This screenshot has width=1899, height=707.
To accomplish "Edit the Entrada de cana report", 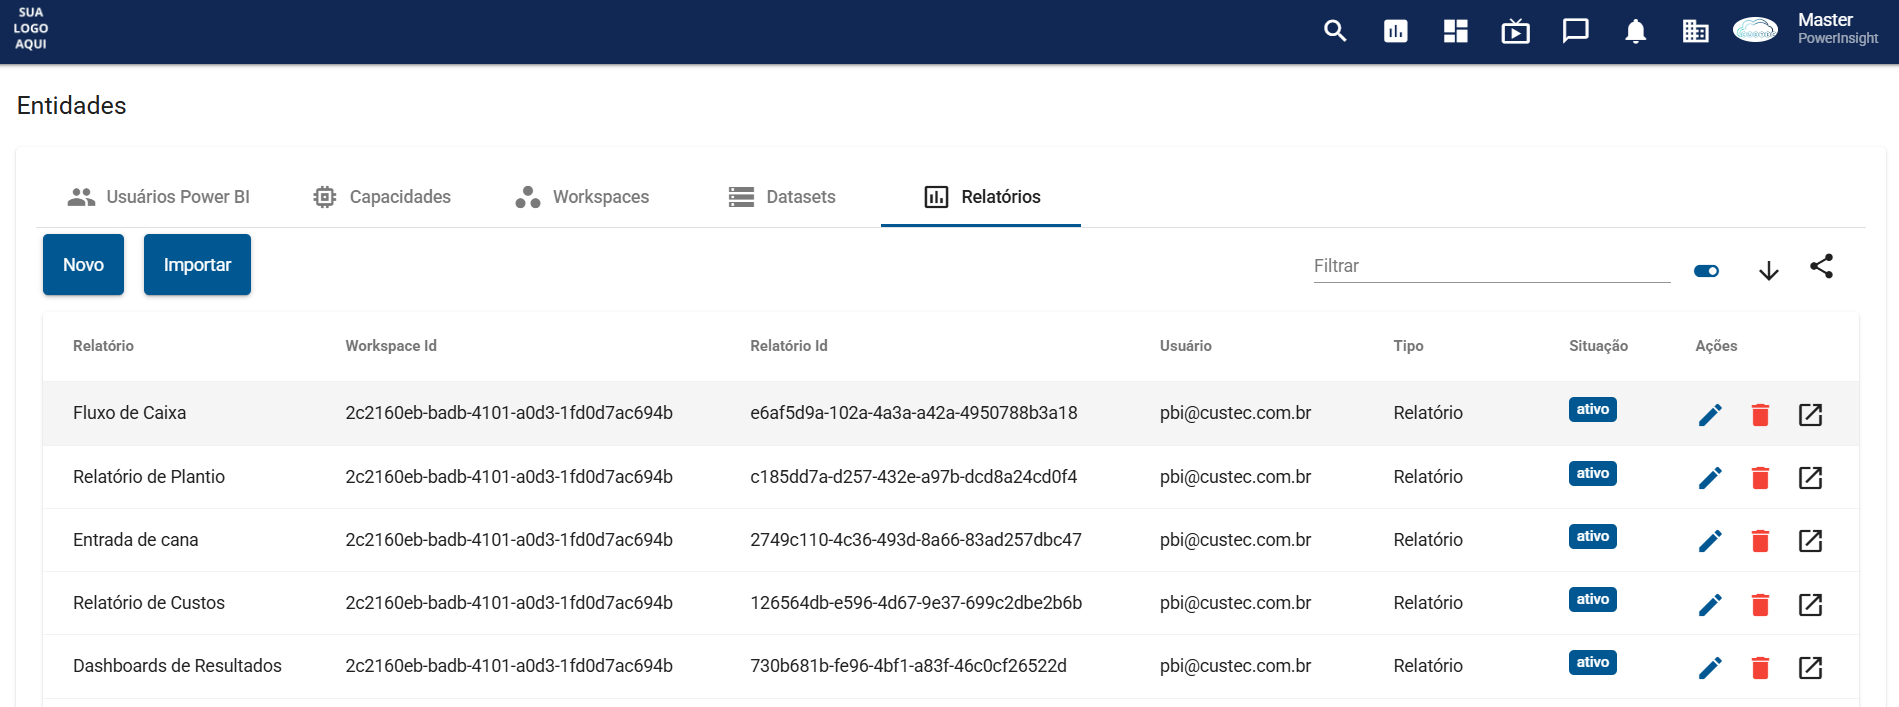I will 1711,541.
